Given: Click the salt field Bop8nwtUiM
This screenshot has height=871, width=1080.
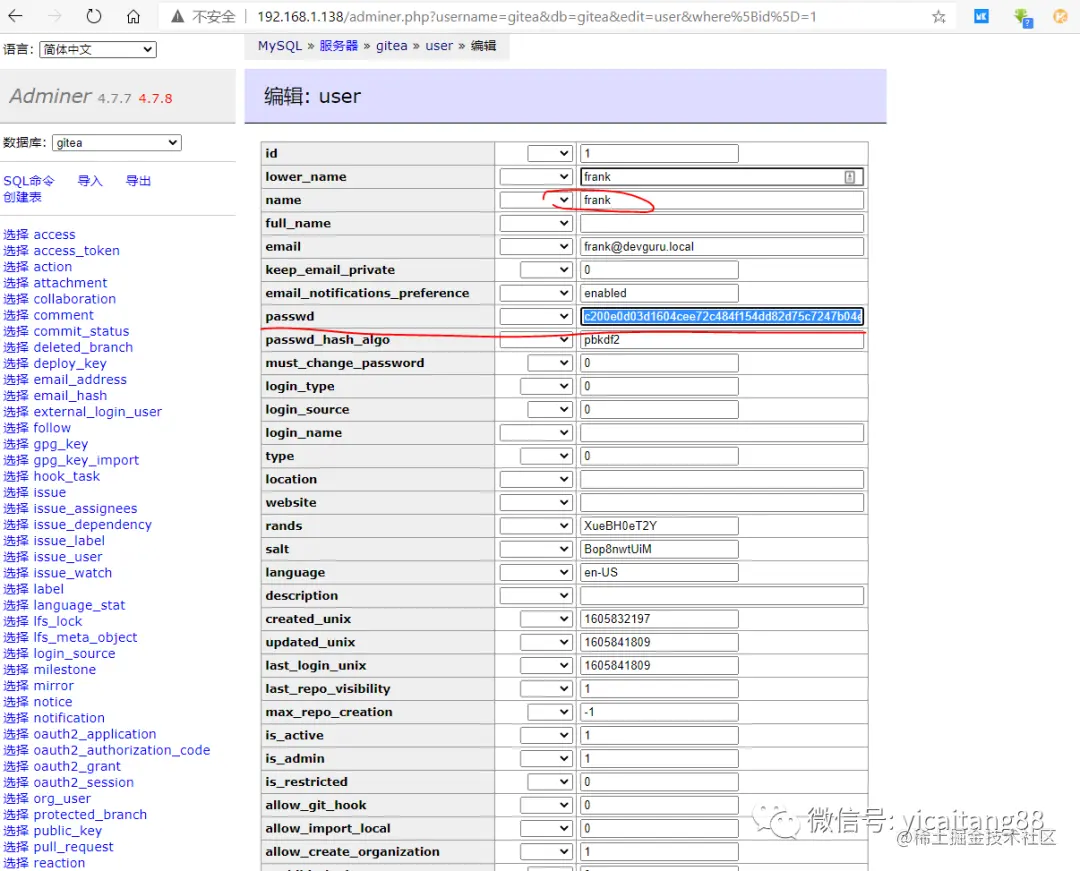Looking at the screenshot, I should click(659, 549).
